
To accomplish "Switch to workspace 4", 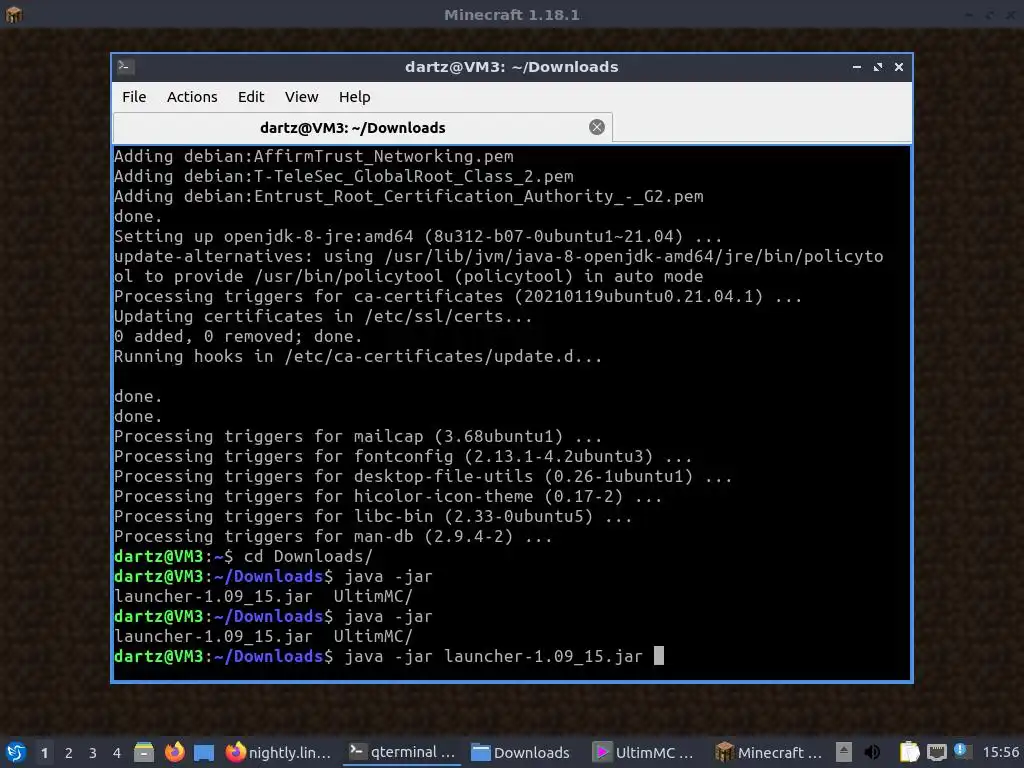I will click(x=117, y=753).
